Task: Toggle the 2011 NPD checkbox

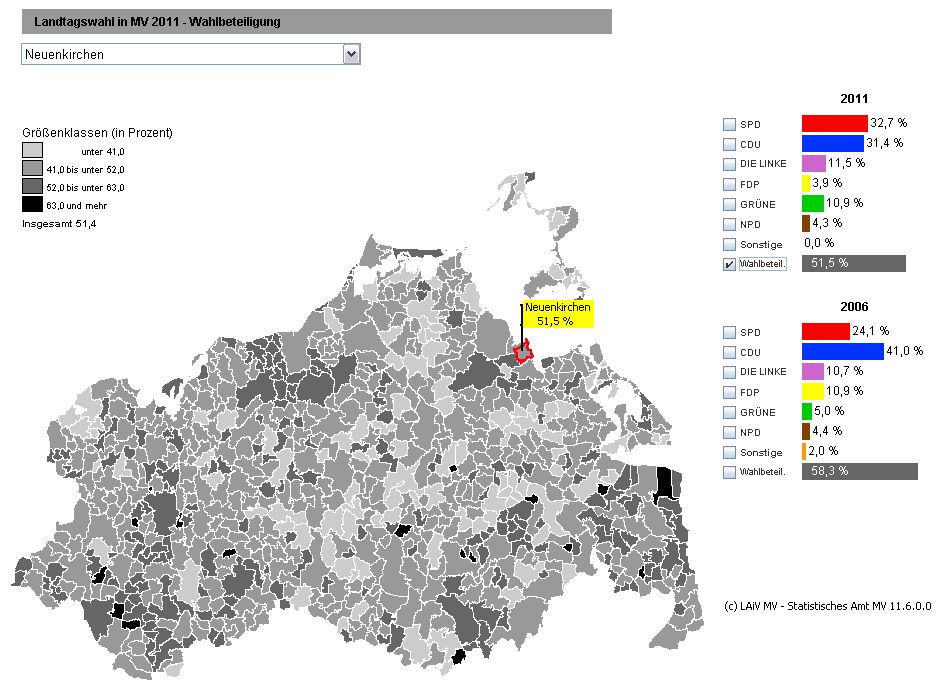Action: (729, 225)
